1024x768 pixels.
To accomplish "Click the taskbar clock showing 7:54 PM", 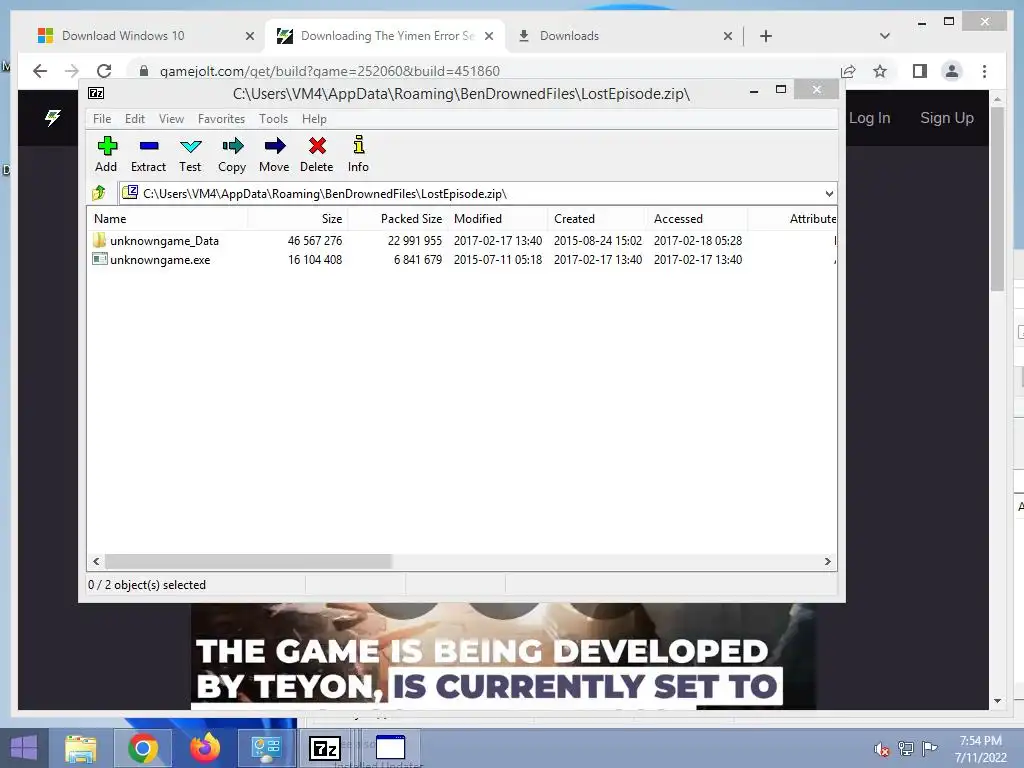I will pos(980,749).
